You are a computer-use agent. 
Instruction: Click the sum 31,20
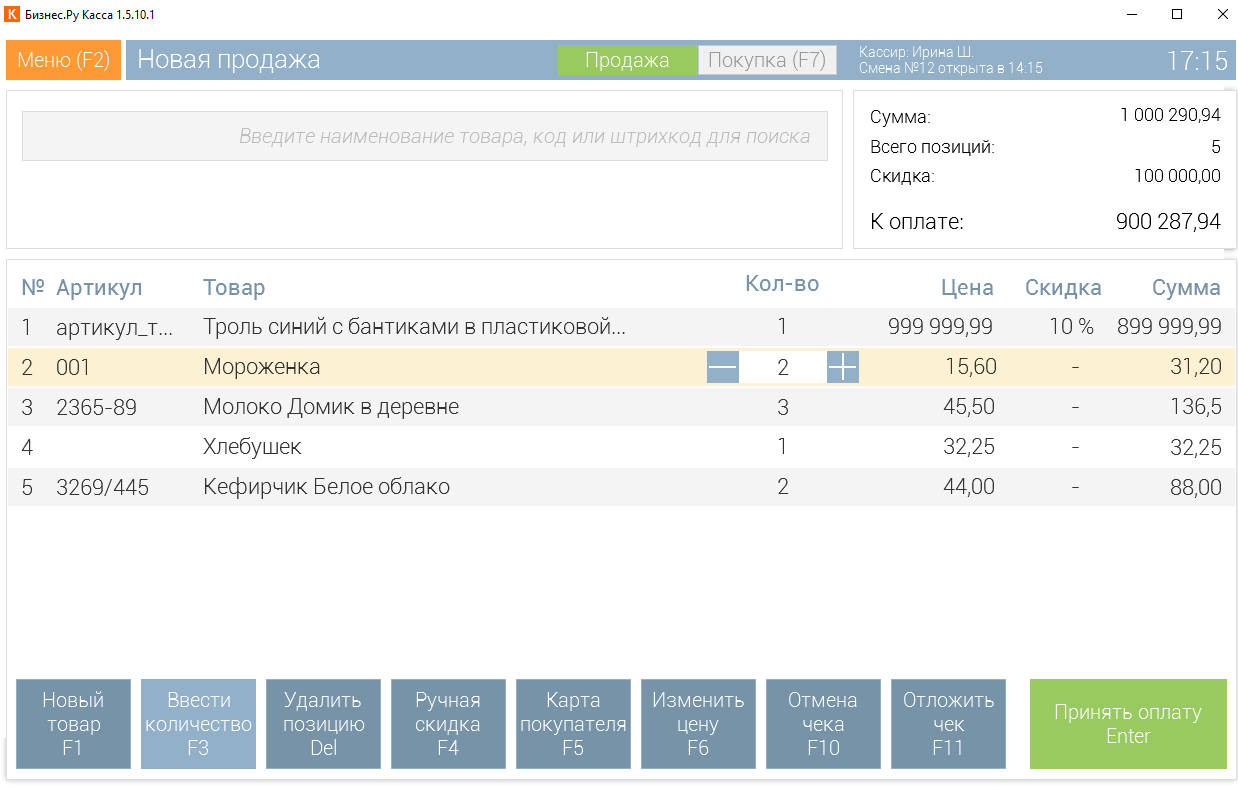coord(1196,367)
